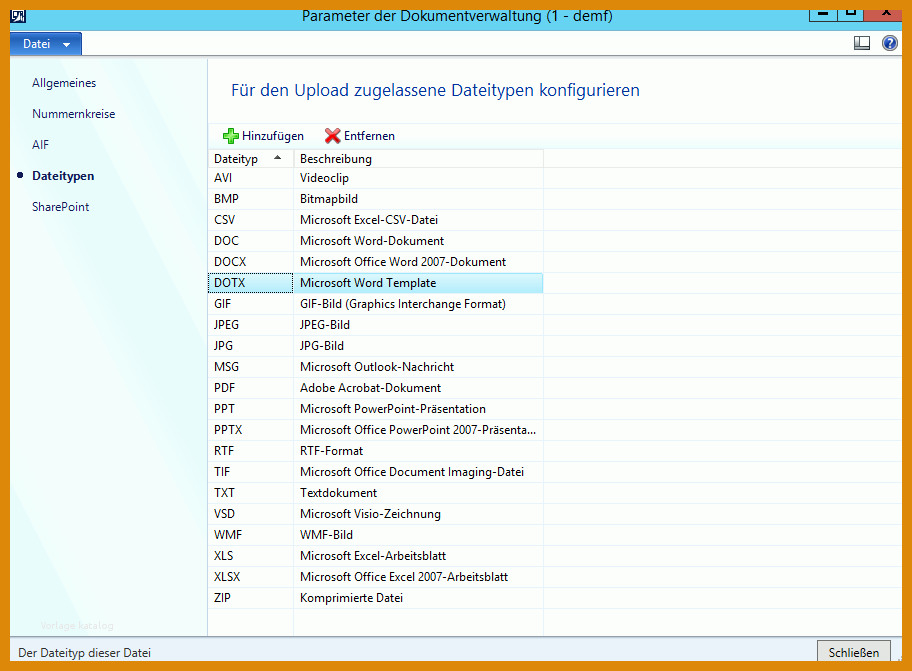This screenshot has width=912, height=671.
Task: Click the red X Entfernen icon
Action: (x=333, y=136)
